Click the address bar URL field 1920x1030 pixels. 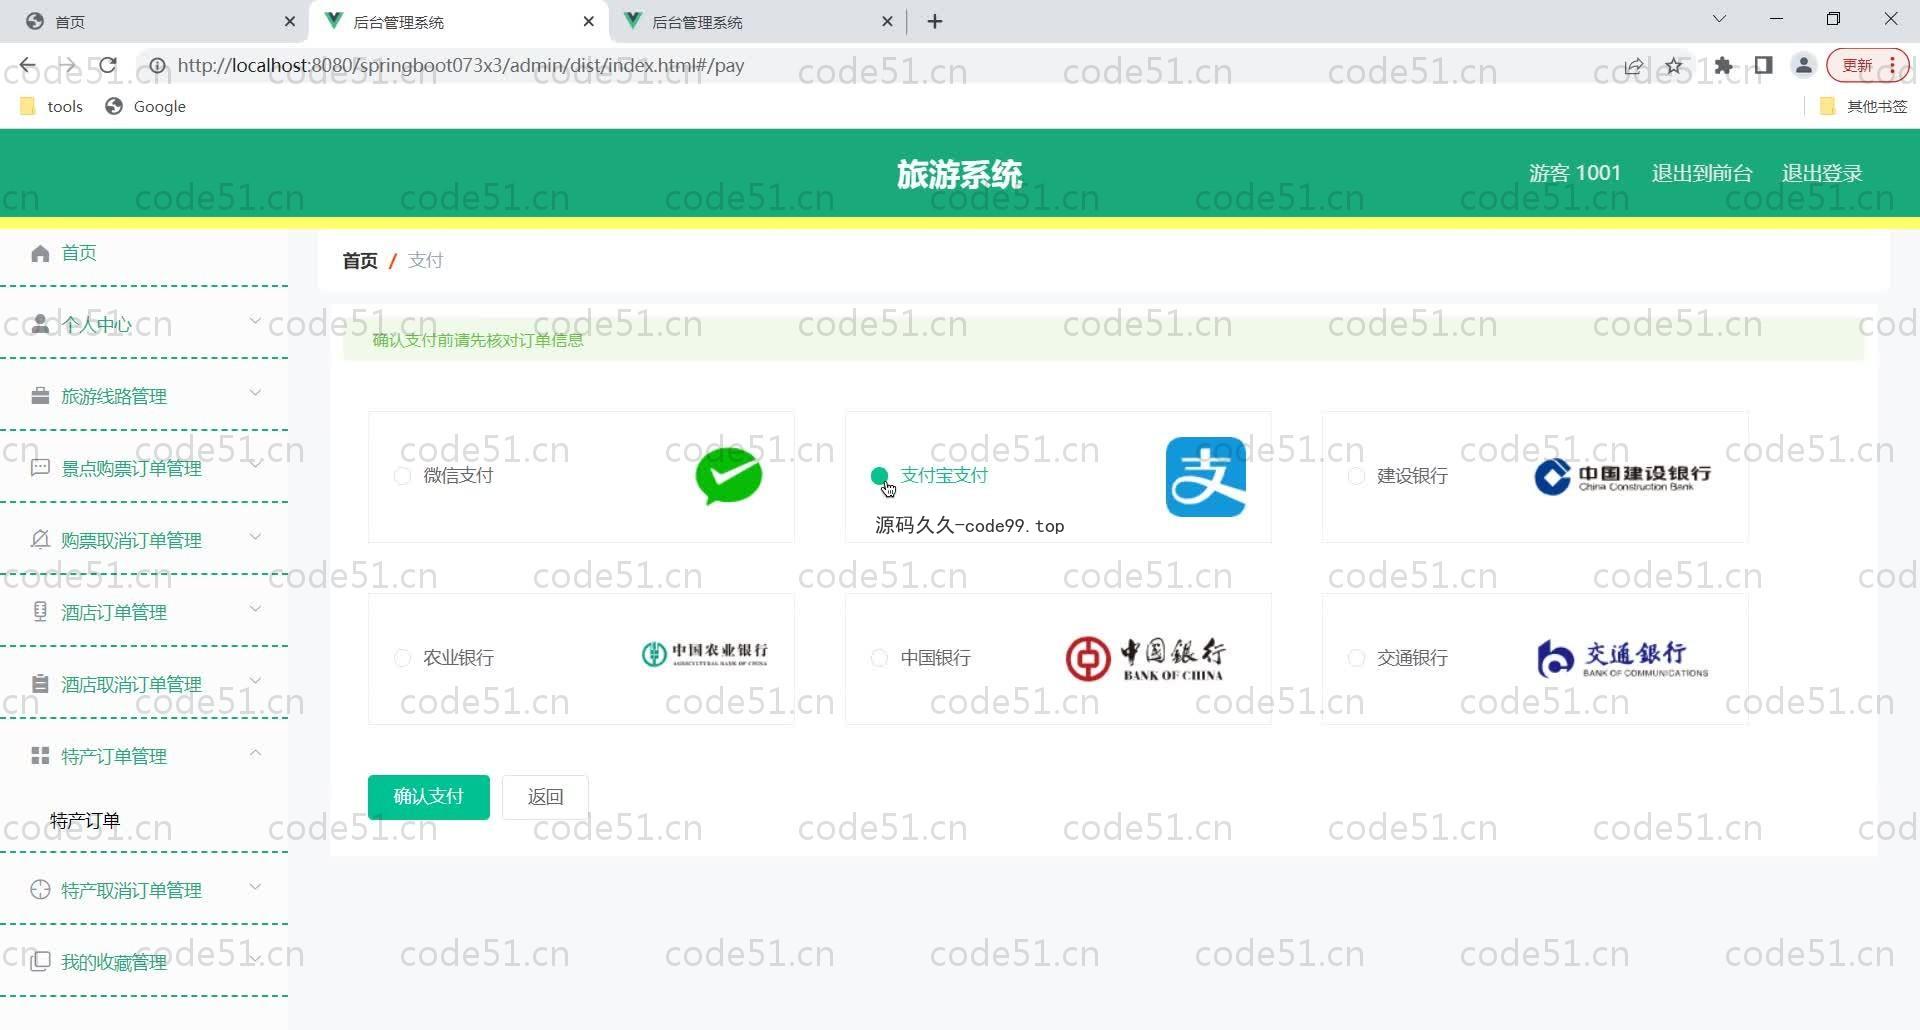880,66
